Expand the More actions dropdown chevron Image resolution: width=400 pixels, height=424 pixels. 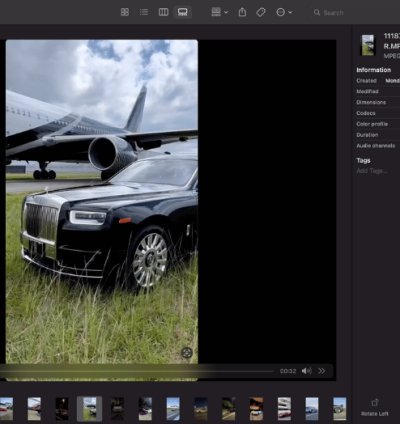point(290,12)
